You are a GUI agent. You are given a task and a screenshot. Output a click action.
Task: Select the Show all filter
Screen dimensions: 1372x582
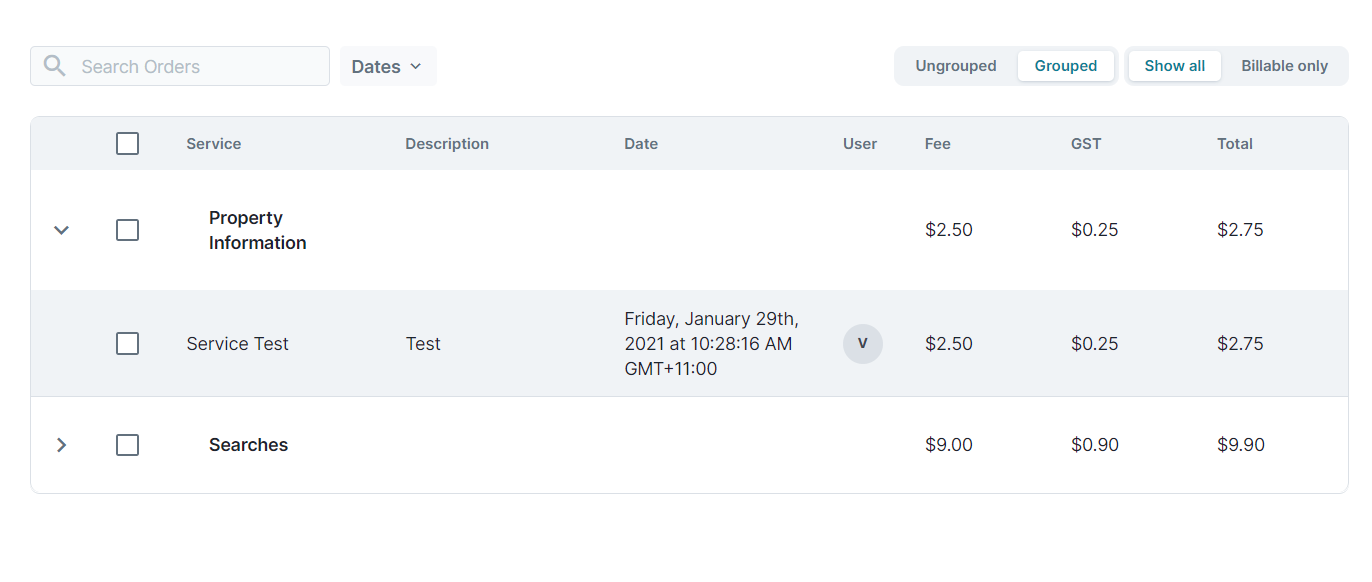point(1175,66)
